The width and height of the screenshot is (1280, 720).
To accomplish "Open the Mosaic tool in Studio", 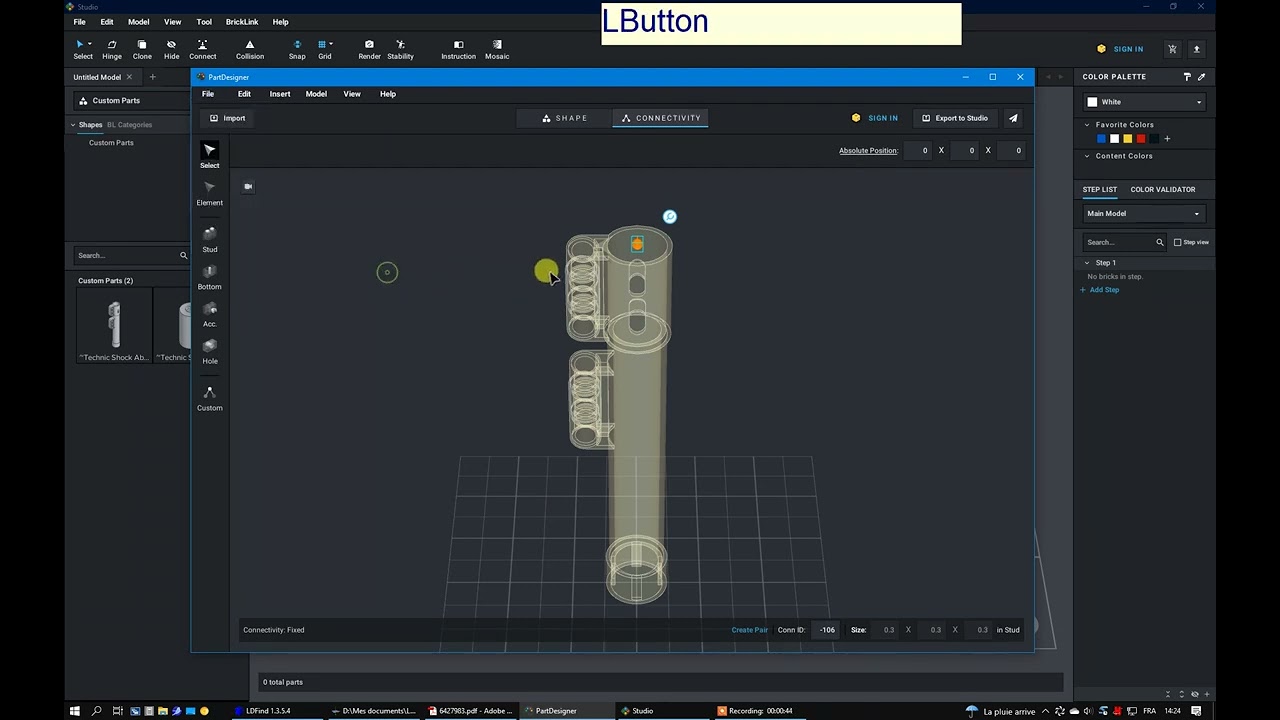I will 497,49.
